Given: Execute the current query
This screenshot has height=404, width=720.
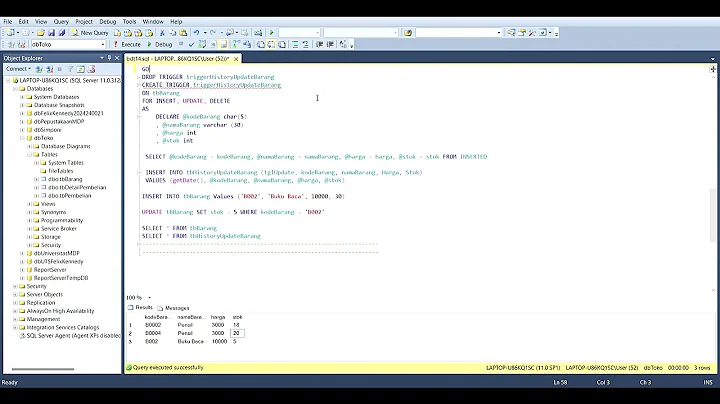Looking at the screenshot, I should (127, 45).
